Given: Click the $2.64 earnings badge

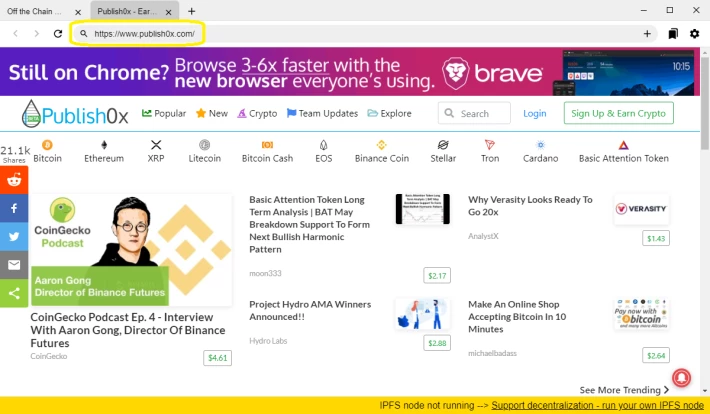Looking at the screenshot, I should [x=656, y=356].
